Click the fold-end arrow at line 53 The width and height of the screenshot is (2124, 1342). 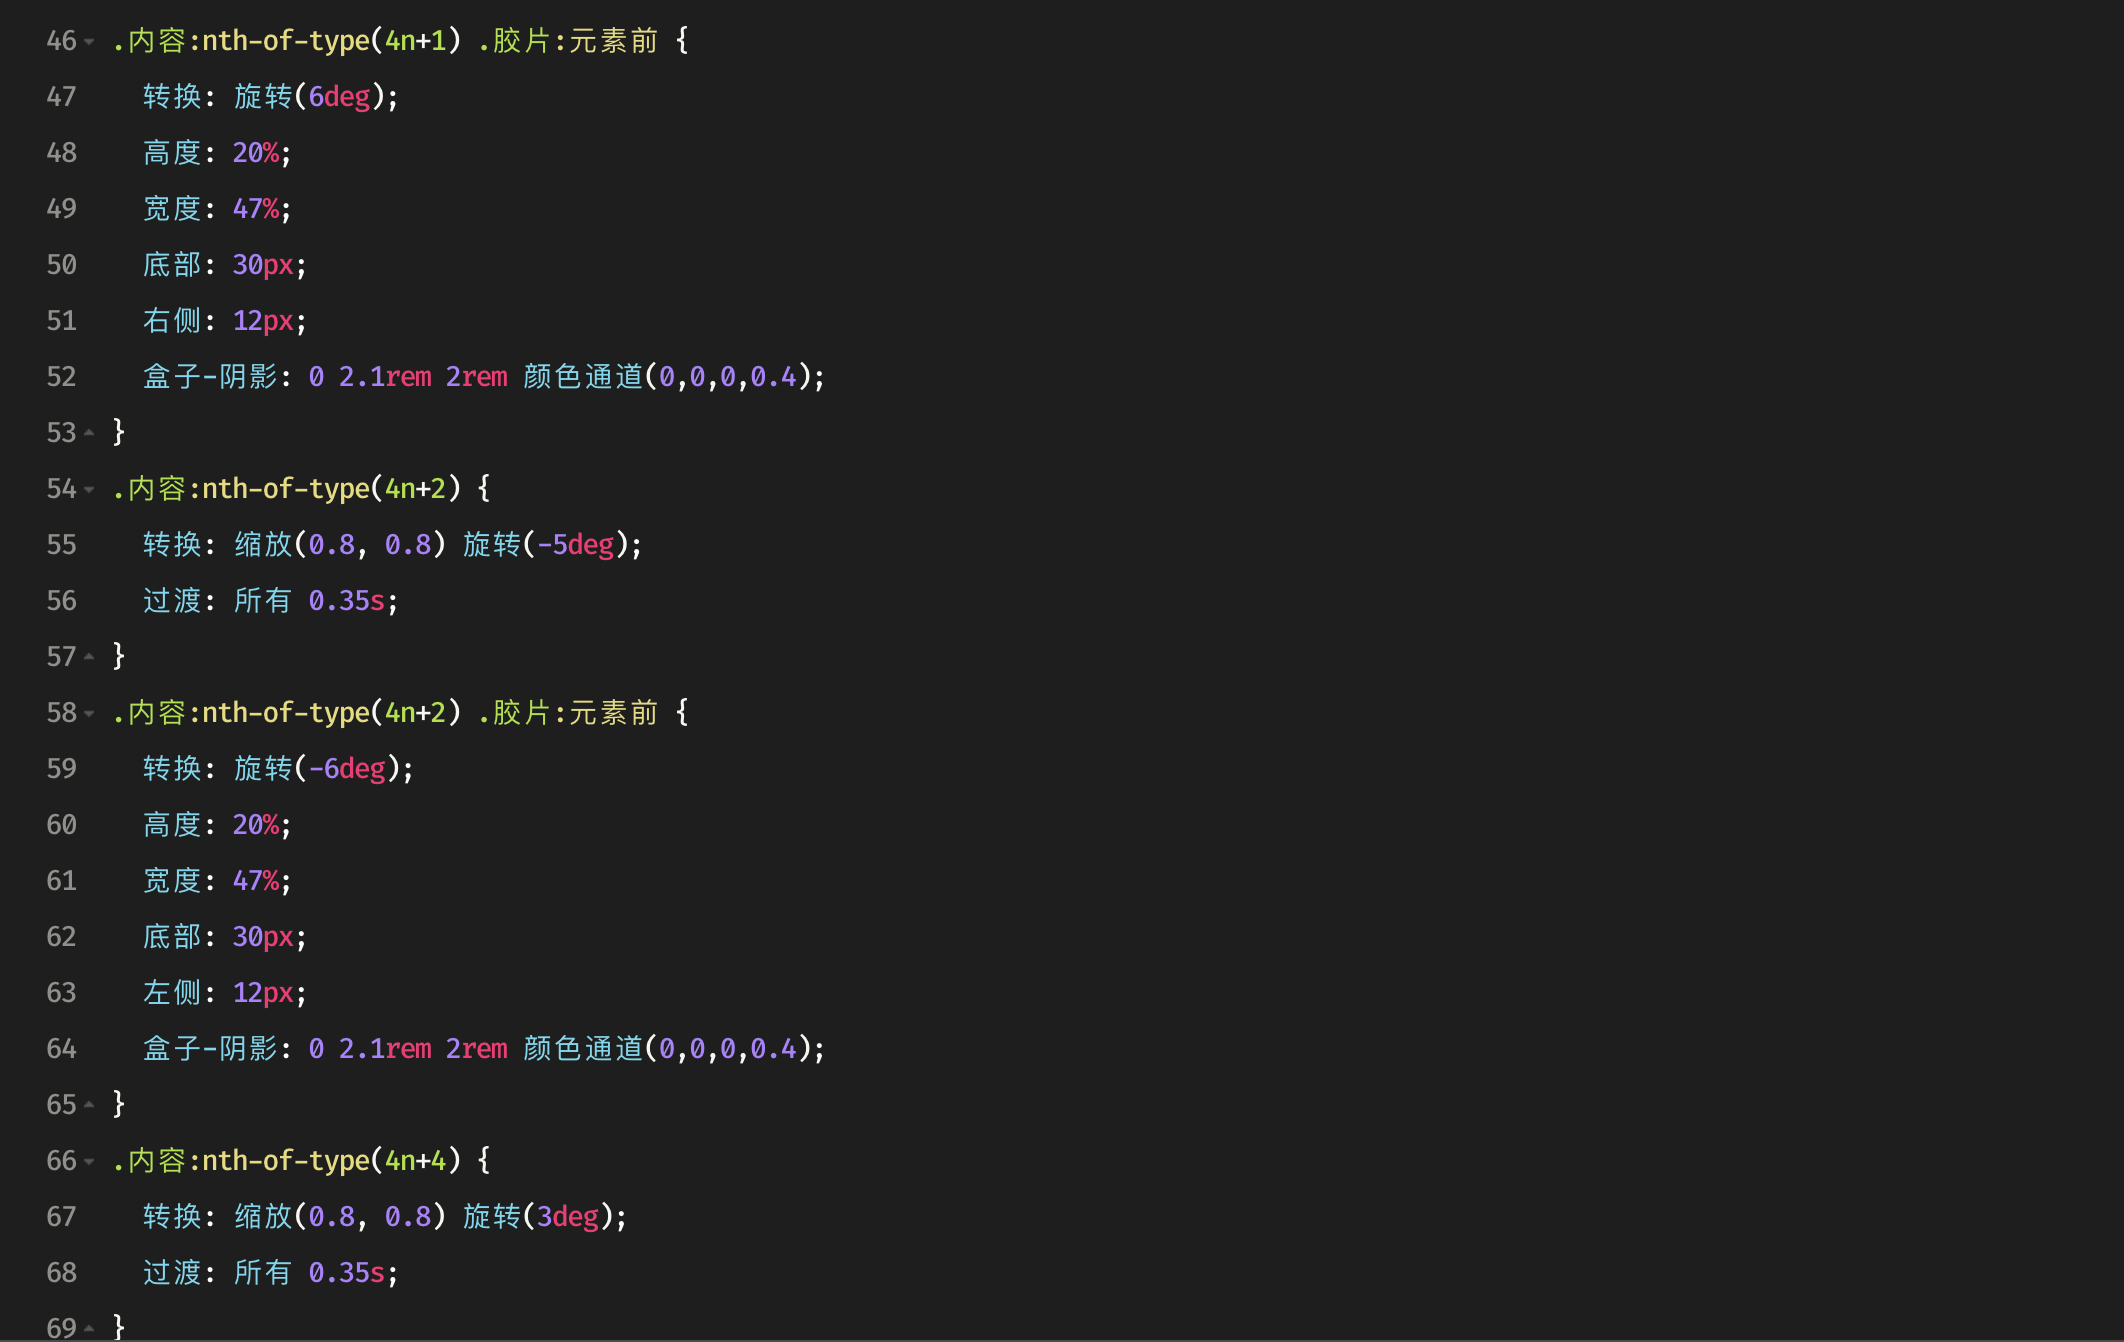pyautogui.click(x=89, y=433)
